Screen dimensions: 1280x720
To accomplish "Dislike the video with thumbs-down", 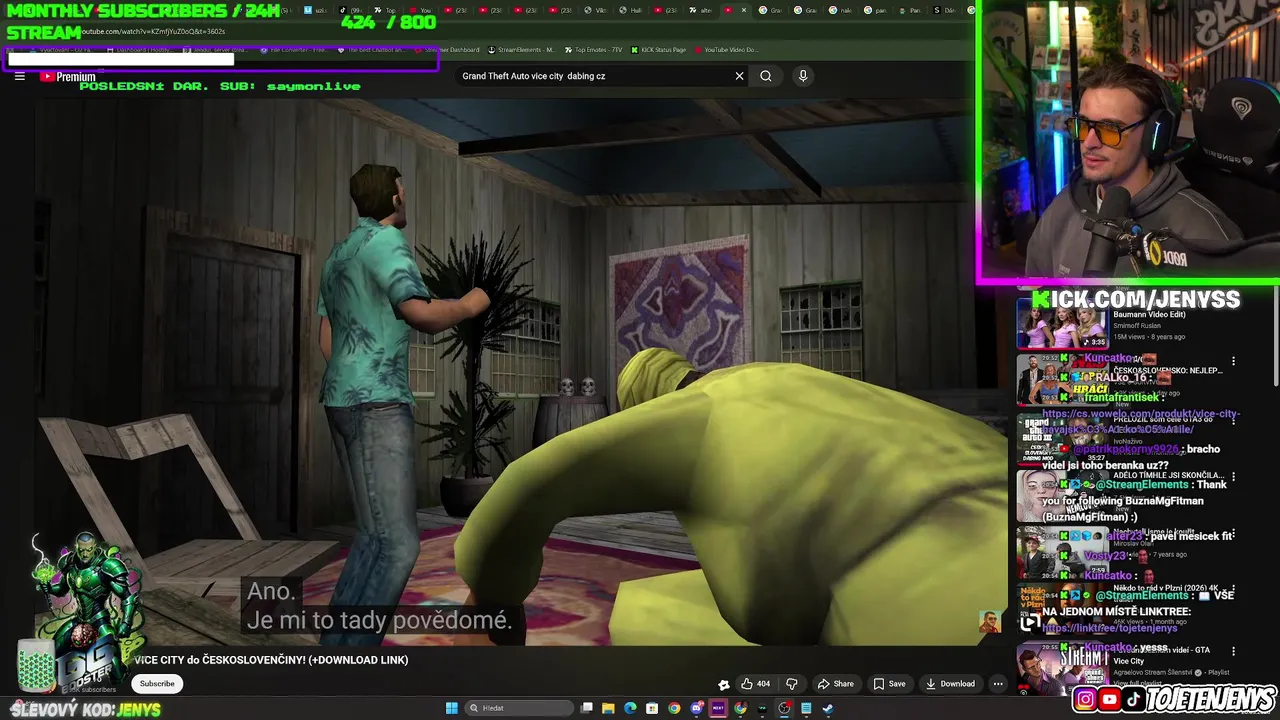I will [792, 684].
